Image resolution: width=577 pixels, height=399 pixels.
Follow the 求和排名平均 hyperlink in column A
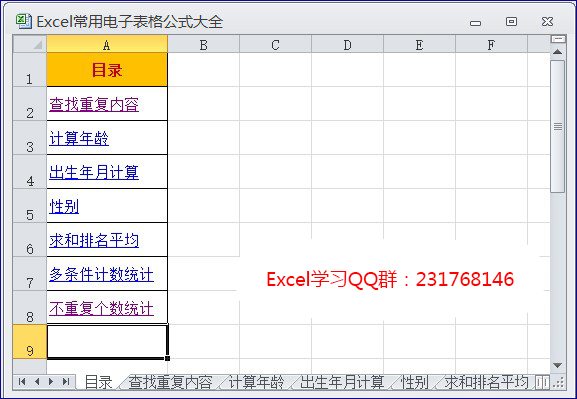[94, 241]
